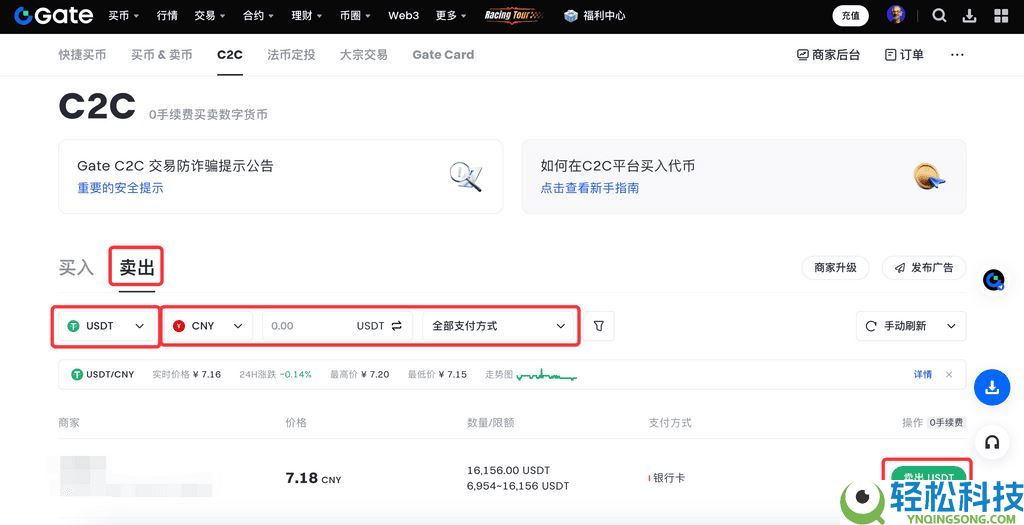Image resolution: width=1024 pixels, height=525 pixels.
Task: Open the search icon in header
Action: click(939, 16)
